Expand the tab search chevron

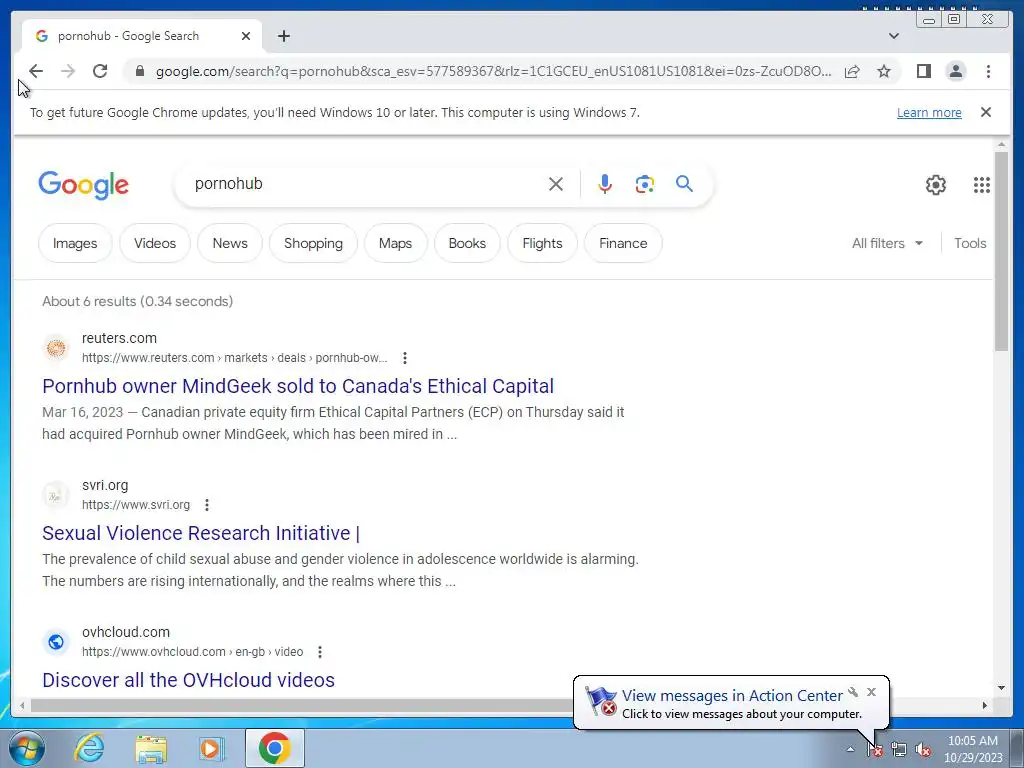894,36
